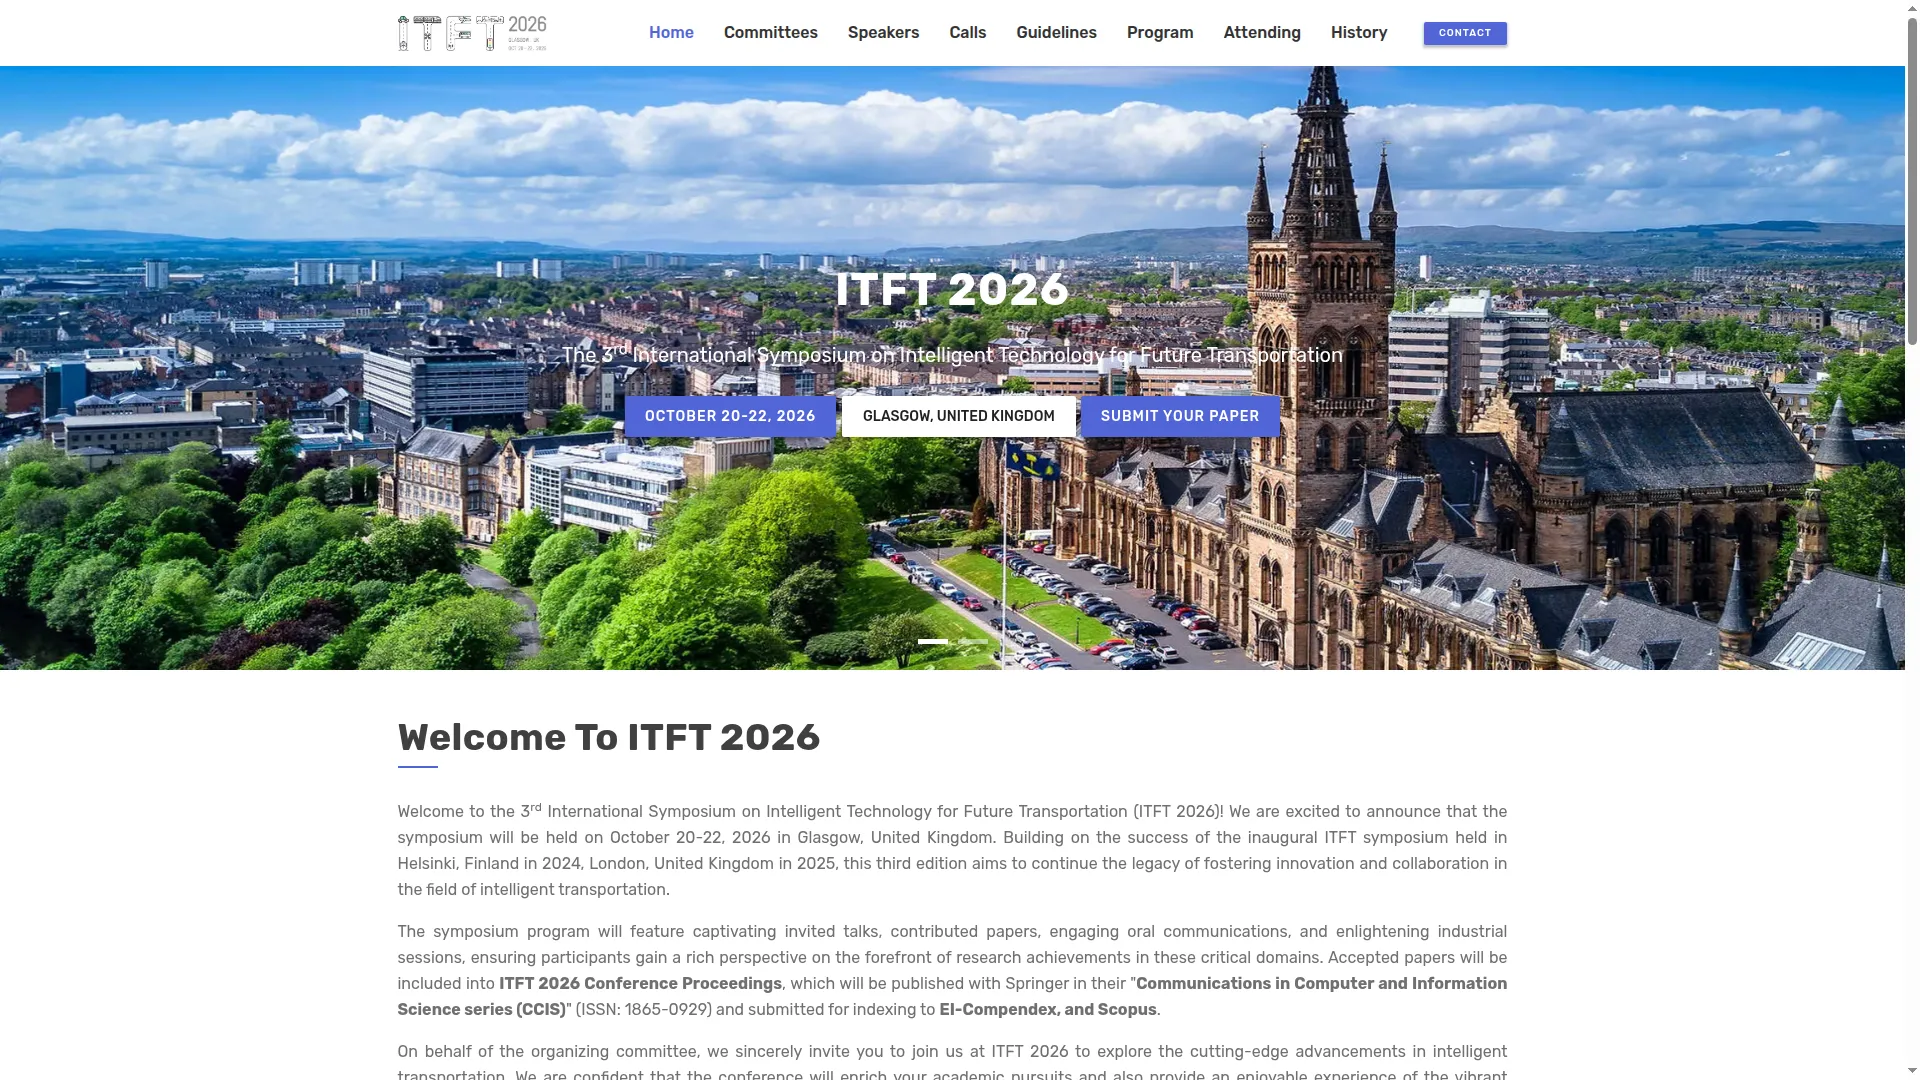Open the Home menu item
The width and height of the screenshot is (1920, 1080).
pyautogui.click(x=671, y=33)
